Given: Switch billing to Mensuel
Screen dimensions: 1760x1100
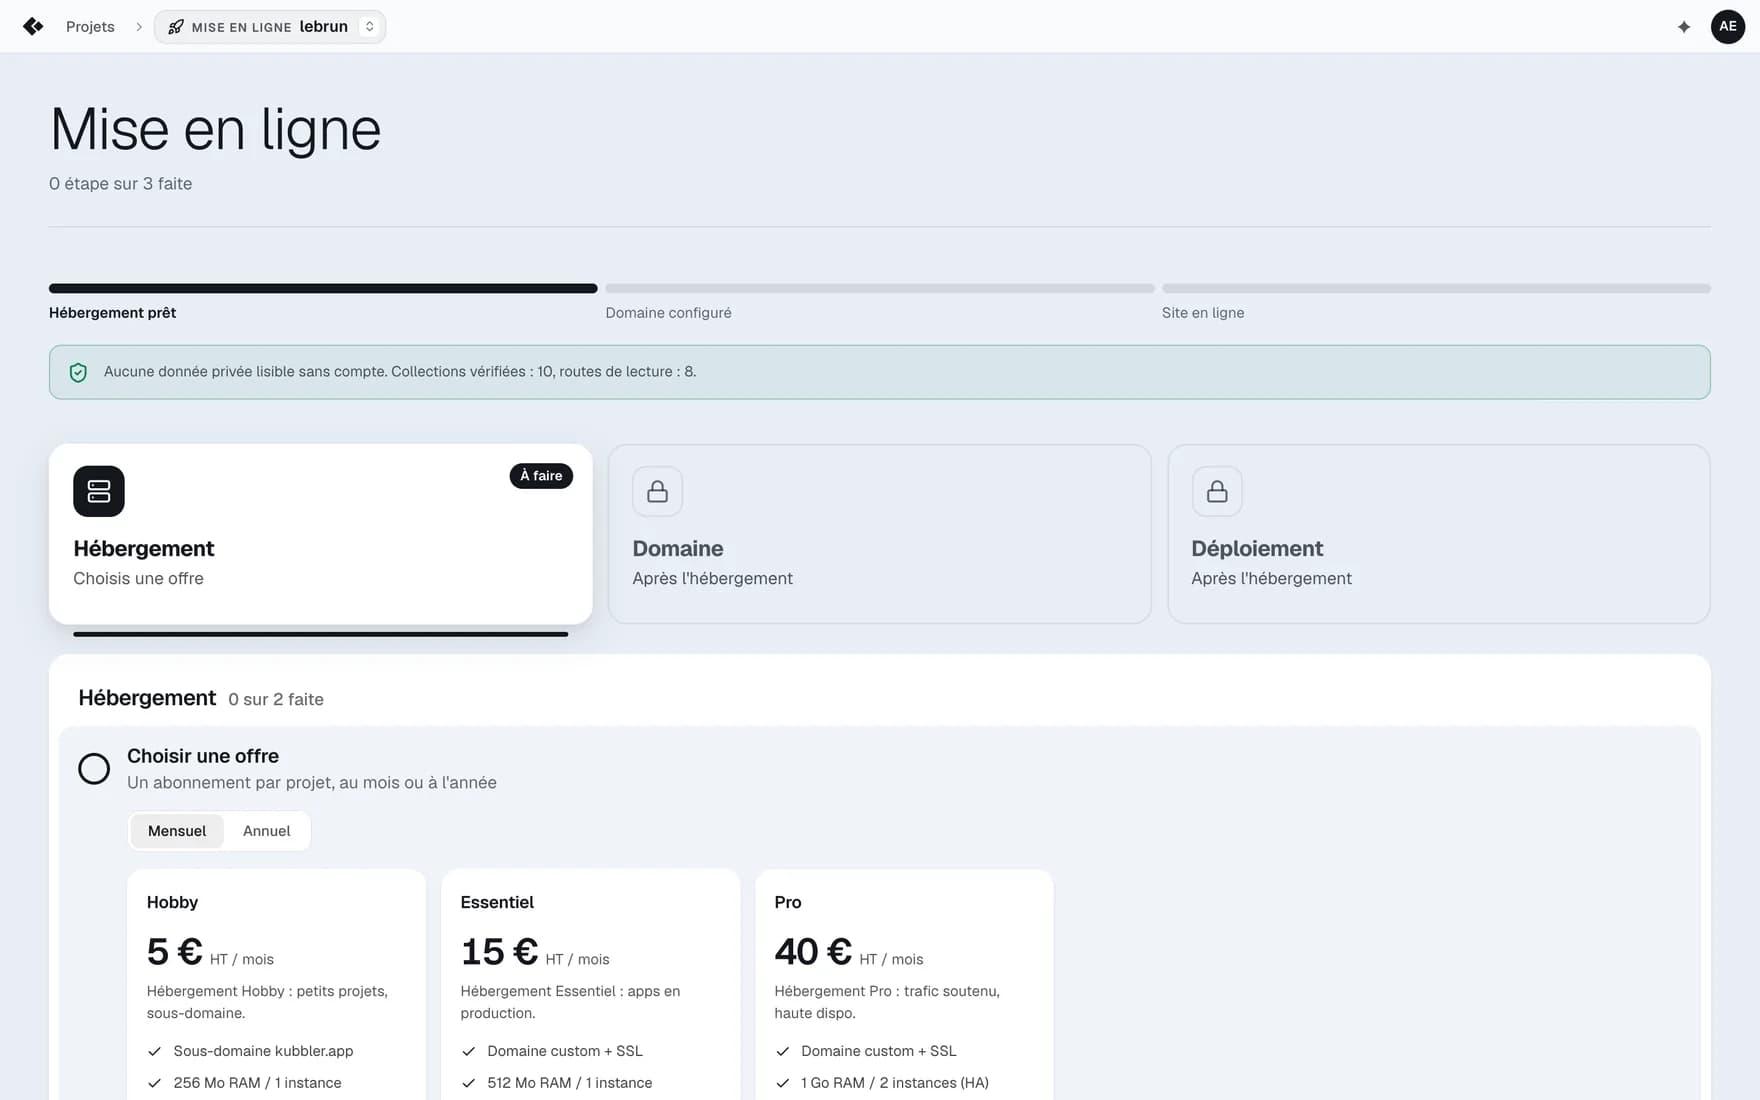Looking at the screenshot, I should (177, 831).
